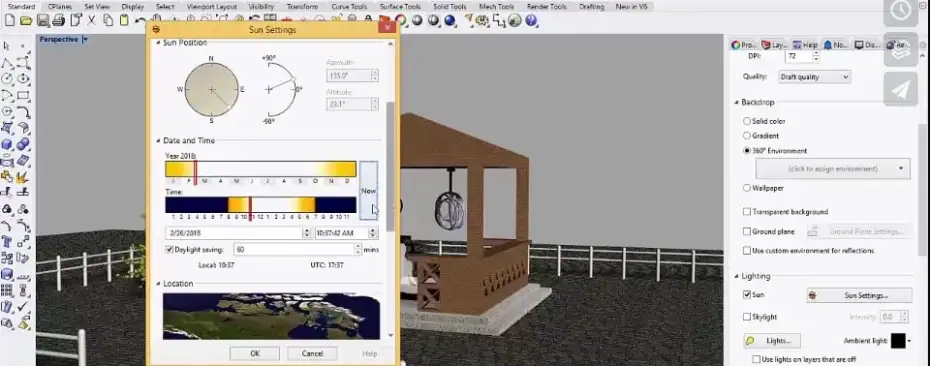Toggle Use lights on layers that are off

click(756, 359)
